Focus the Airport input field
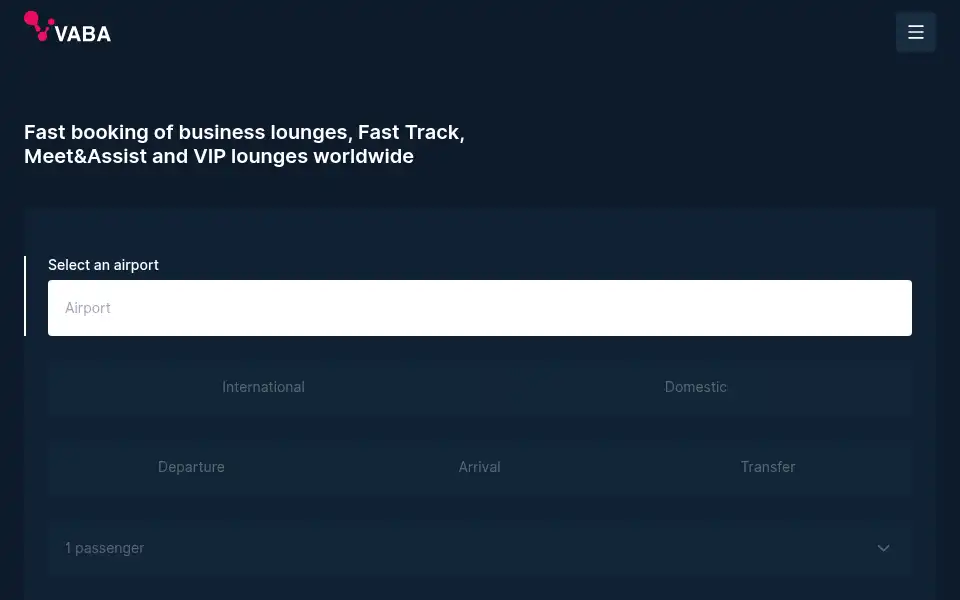Screen dimensions: 960x600 pyautogui.click(x=480, y=308)
